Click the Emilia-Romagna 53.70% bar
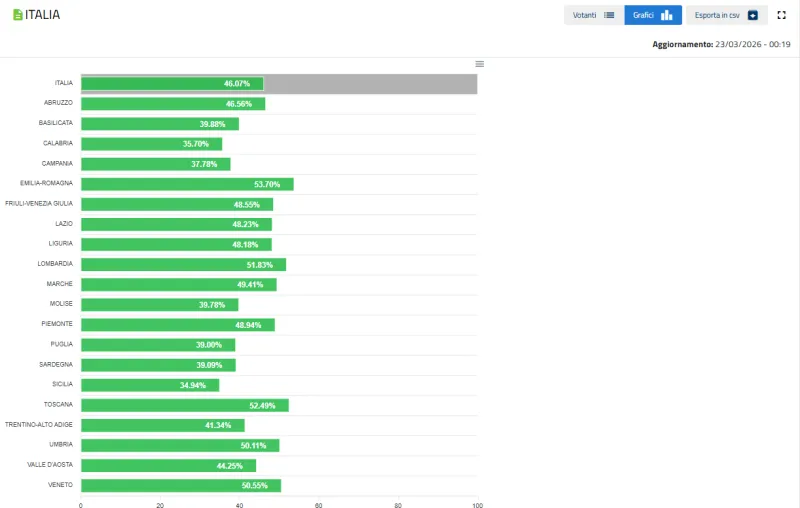The height and width of the screenshot is (508, 800). [x=187, y=184]
